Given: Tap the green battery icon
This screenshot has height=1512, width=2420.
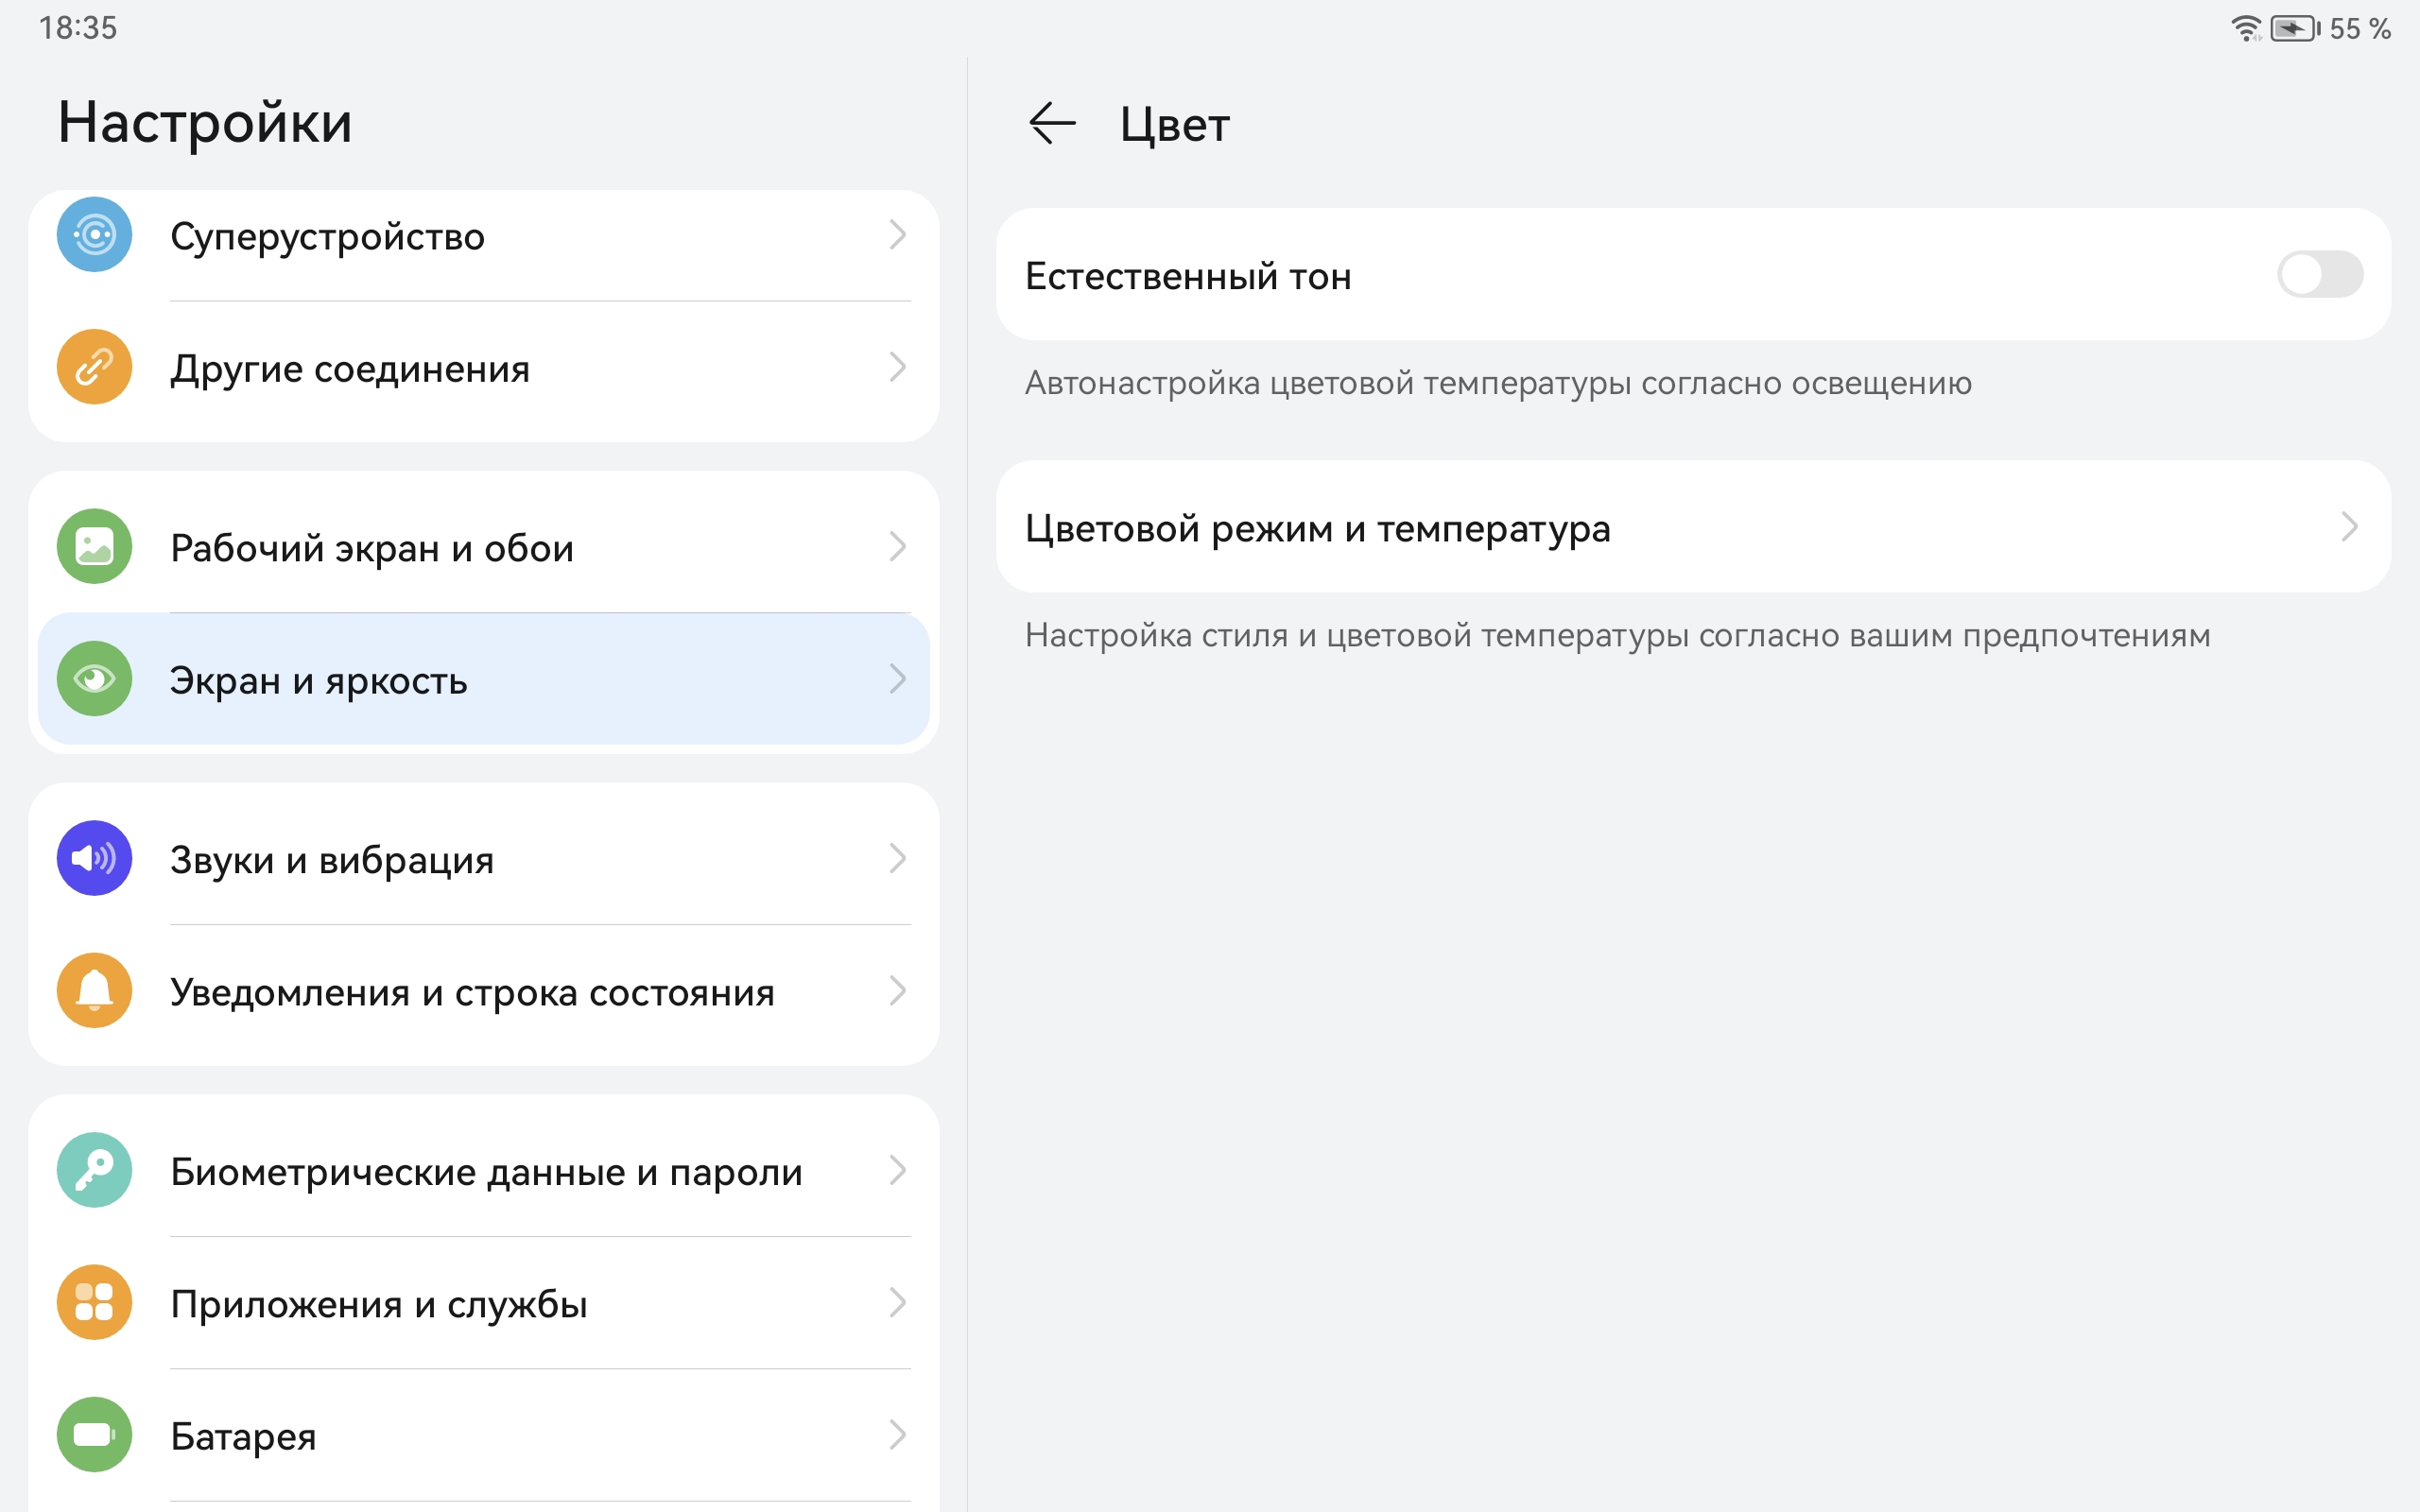Looking at the screenshot, I should [x=94, y=1434].
